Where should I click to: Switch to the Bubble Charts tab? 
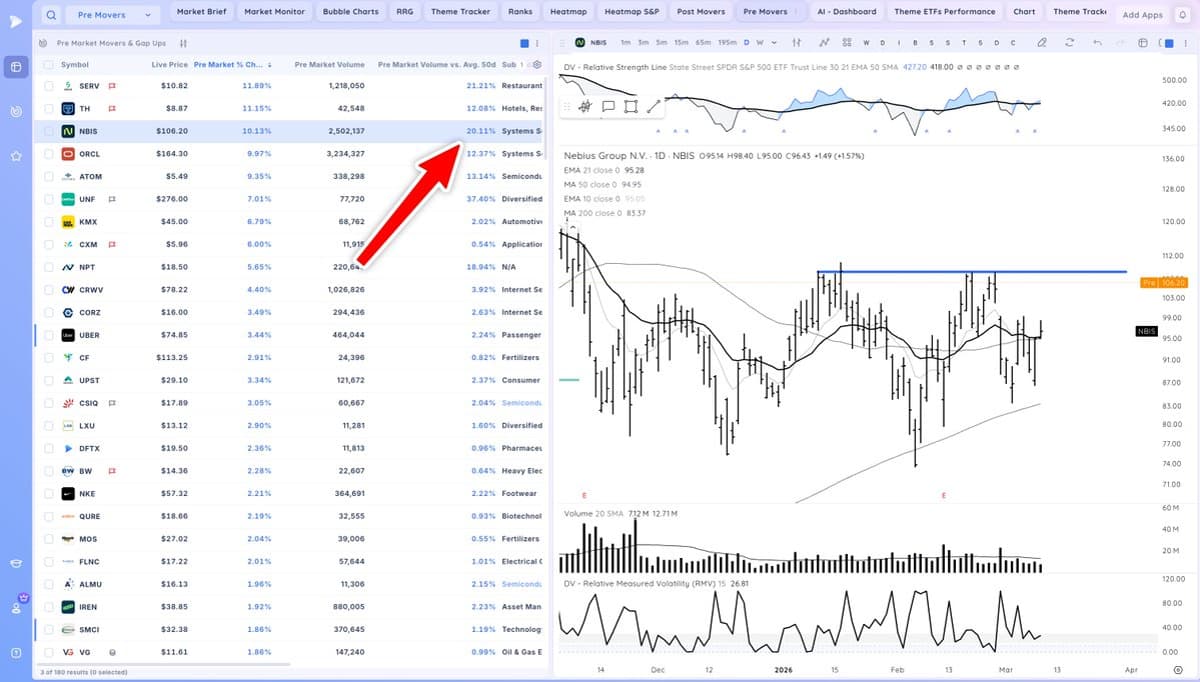(x=350, y=12)
